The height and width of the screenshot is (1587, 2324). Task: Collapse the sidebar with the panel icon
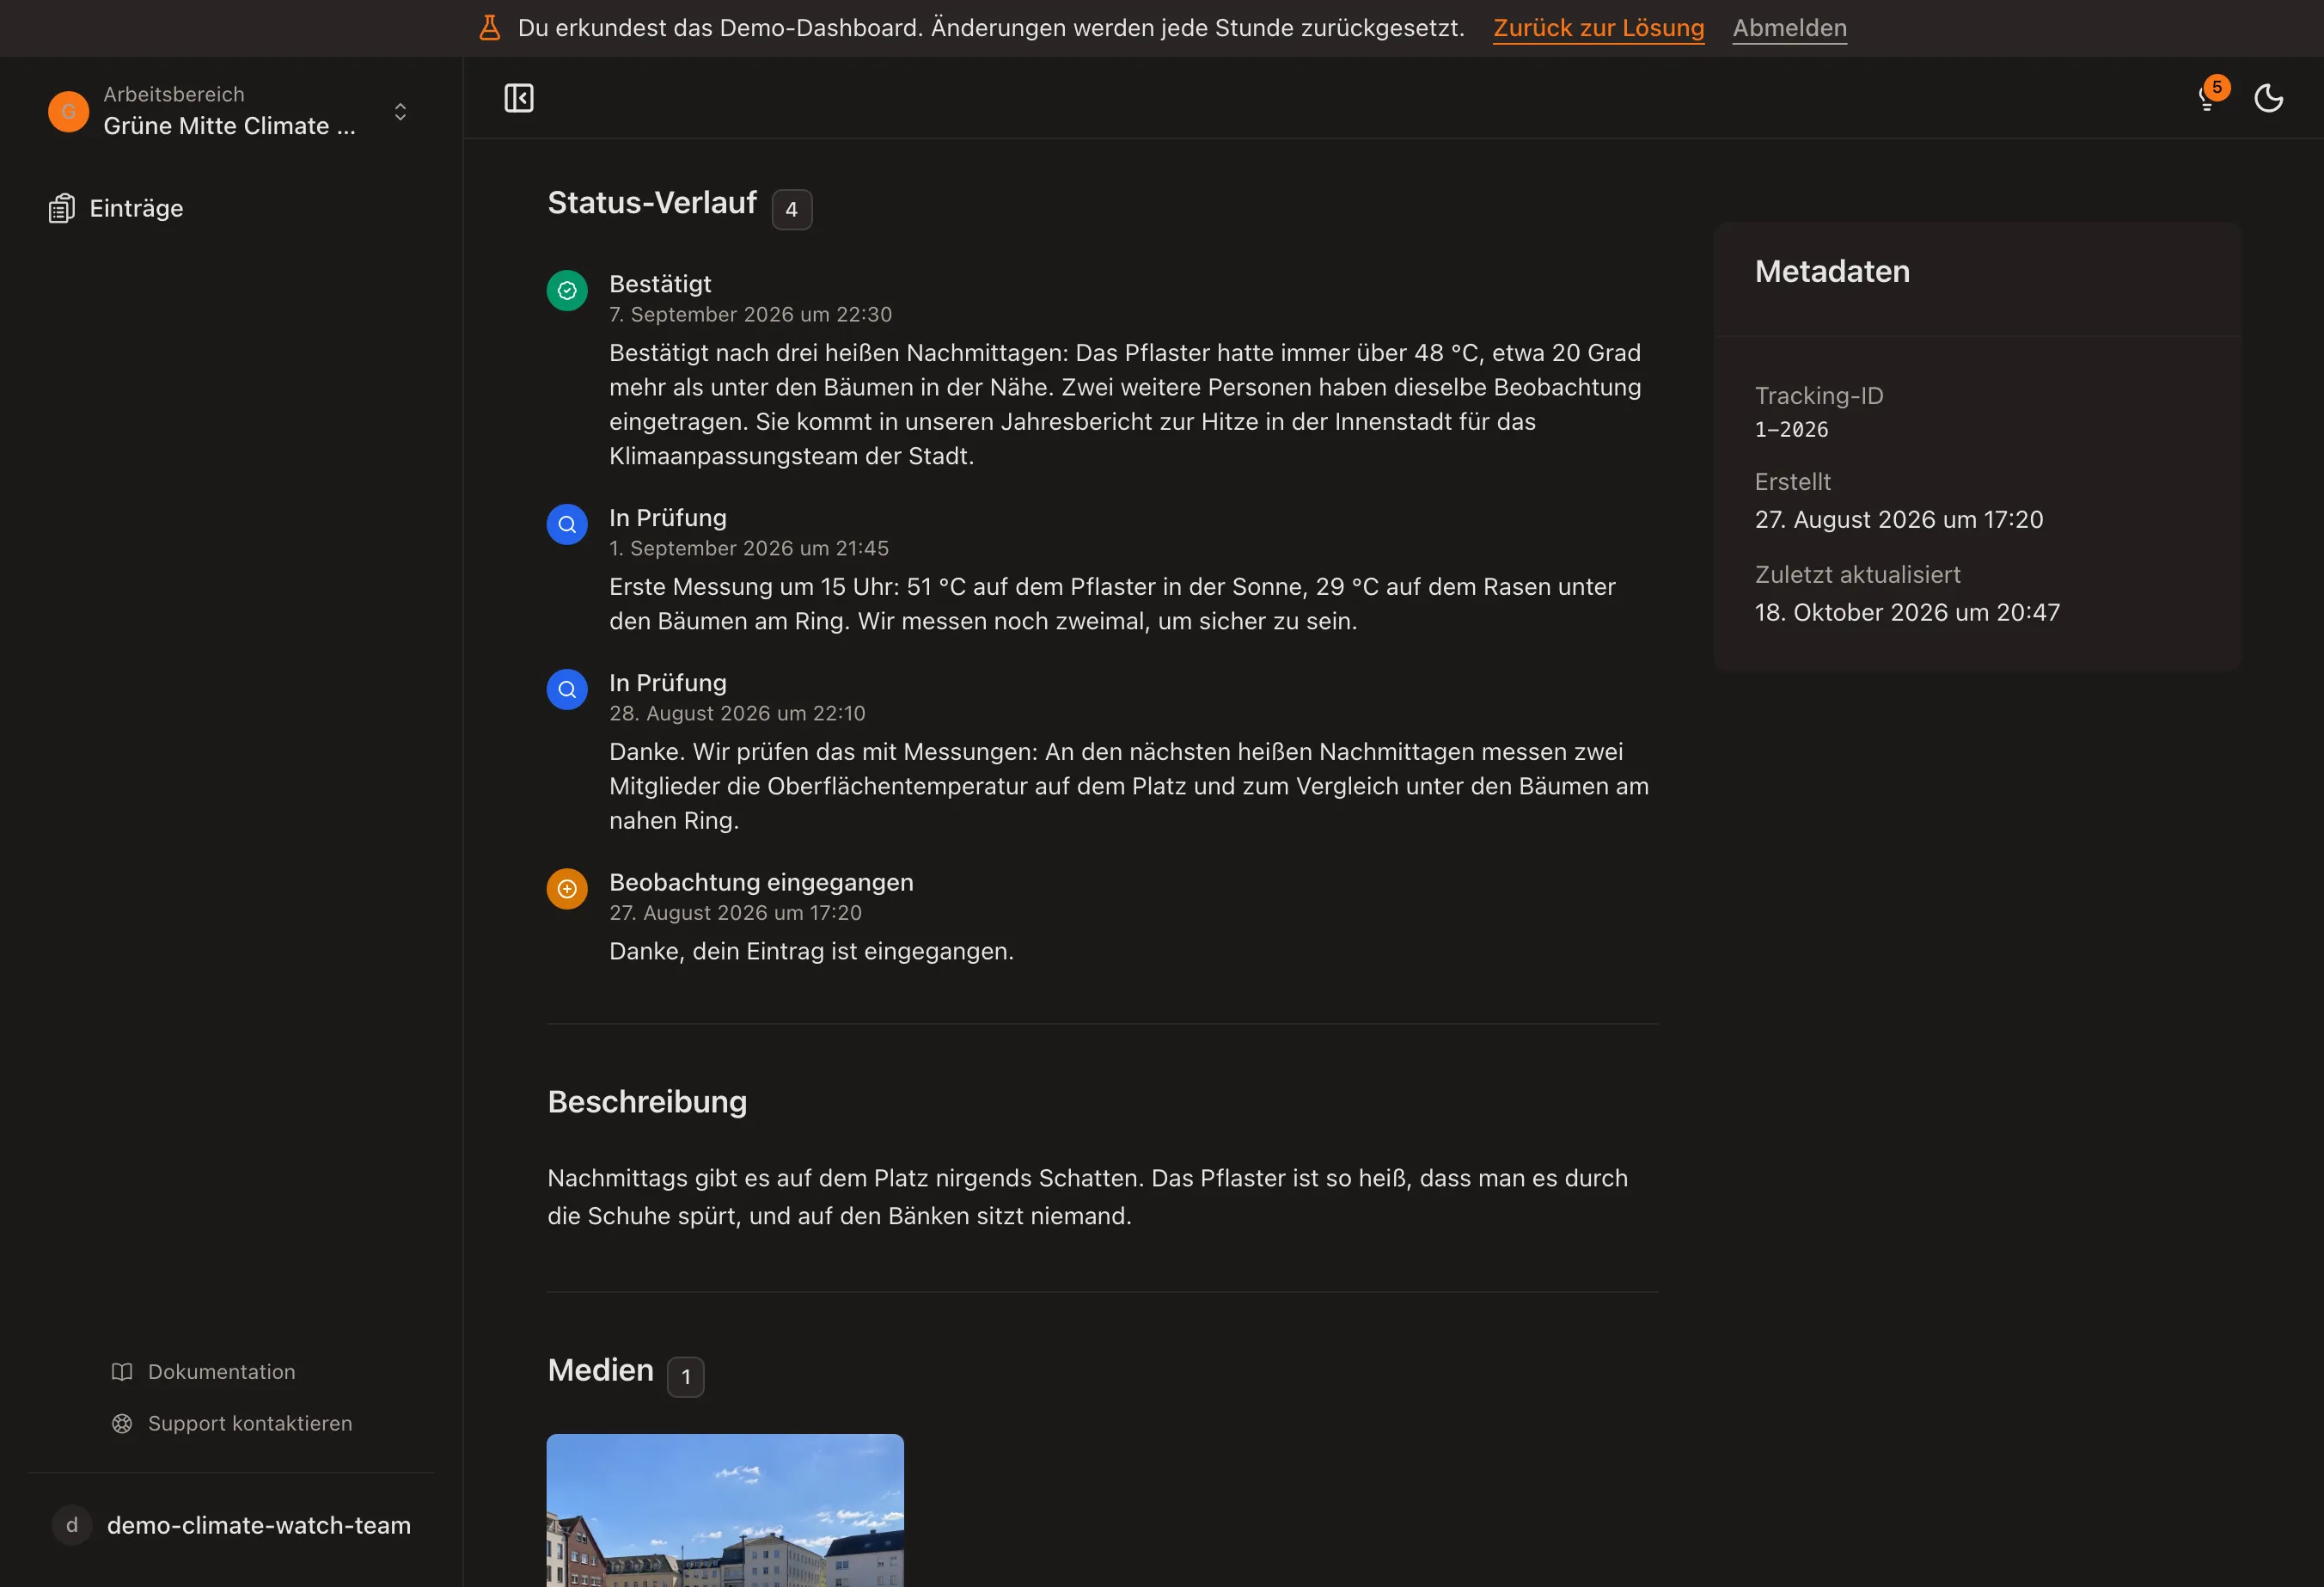[x=518, y=98]
